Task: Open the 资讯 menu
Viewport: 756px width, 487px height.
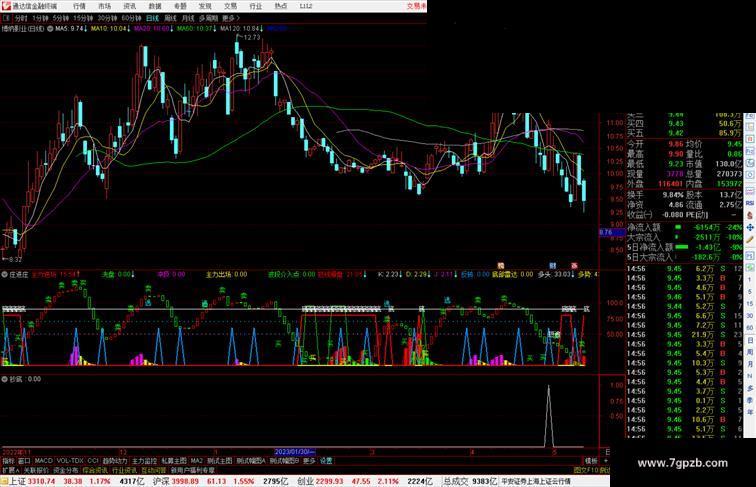Action: coord(129,6)
